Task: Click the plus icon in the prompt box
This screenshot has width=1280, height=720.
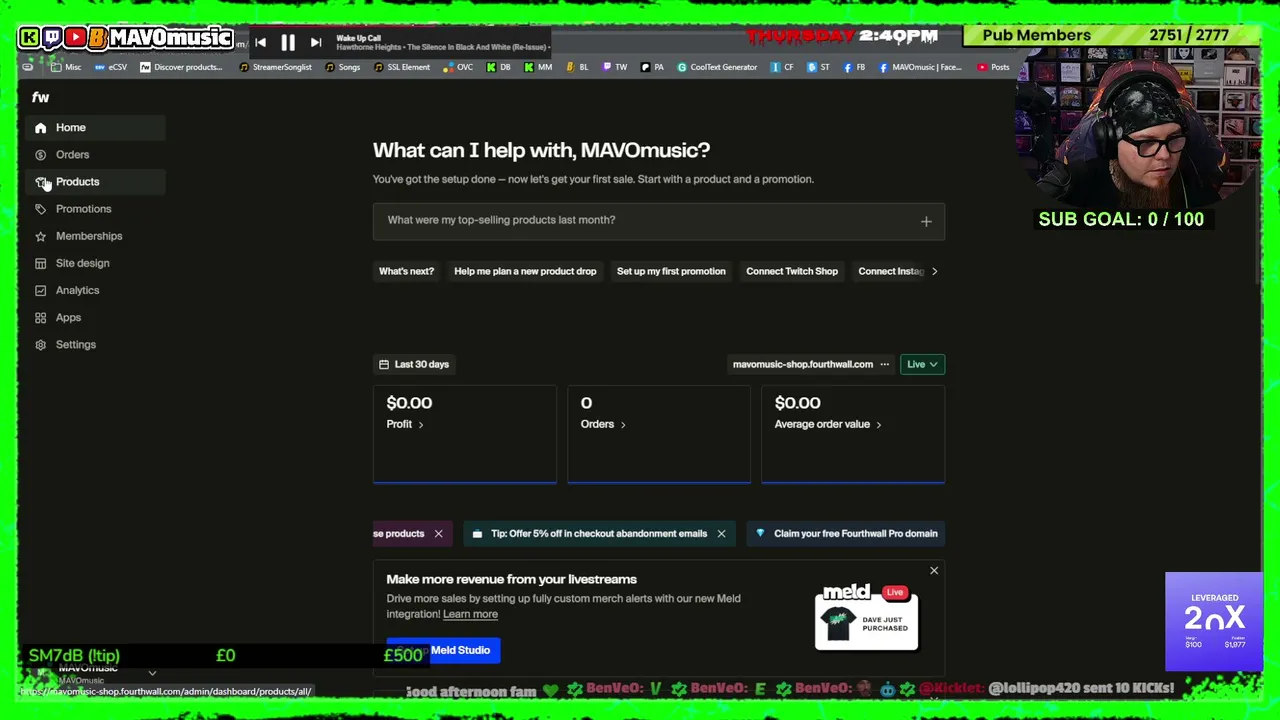Action: point(926,221)
